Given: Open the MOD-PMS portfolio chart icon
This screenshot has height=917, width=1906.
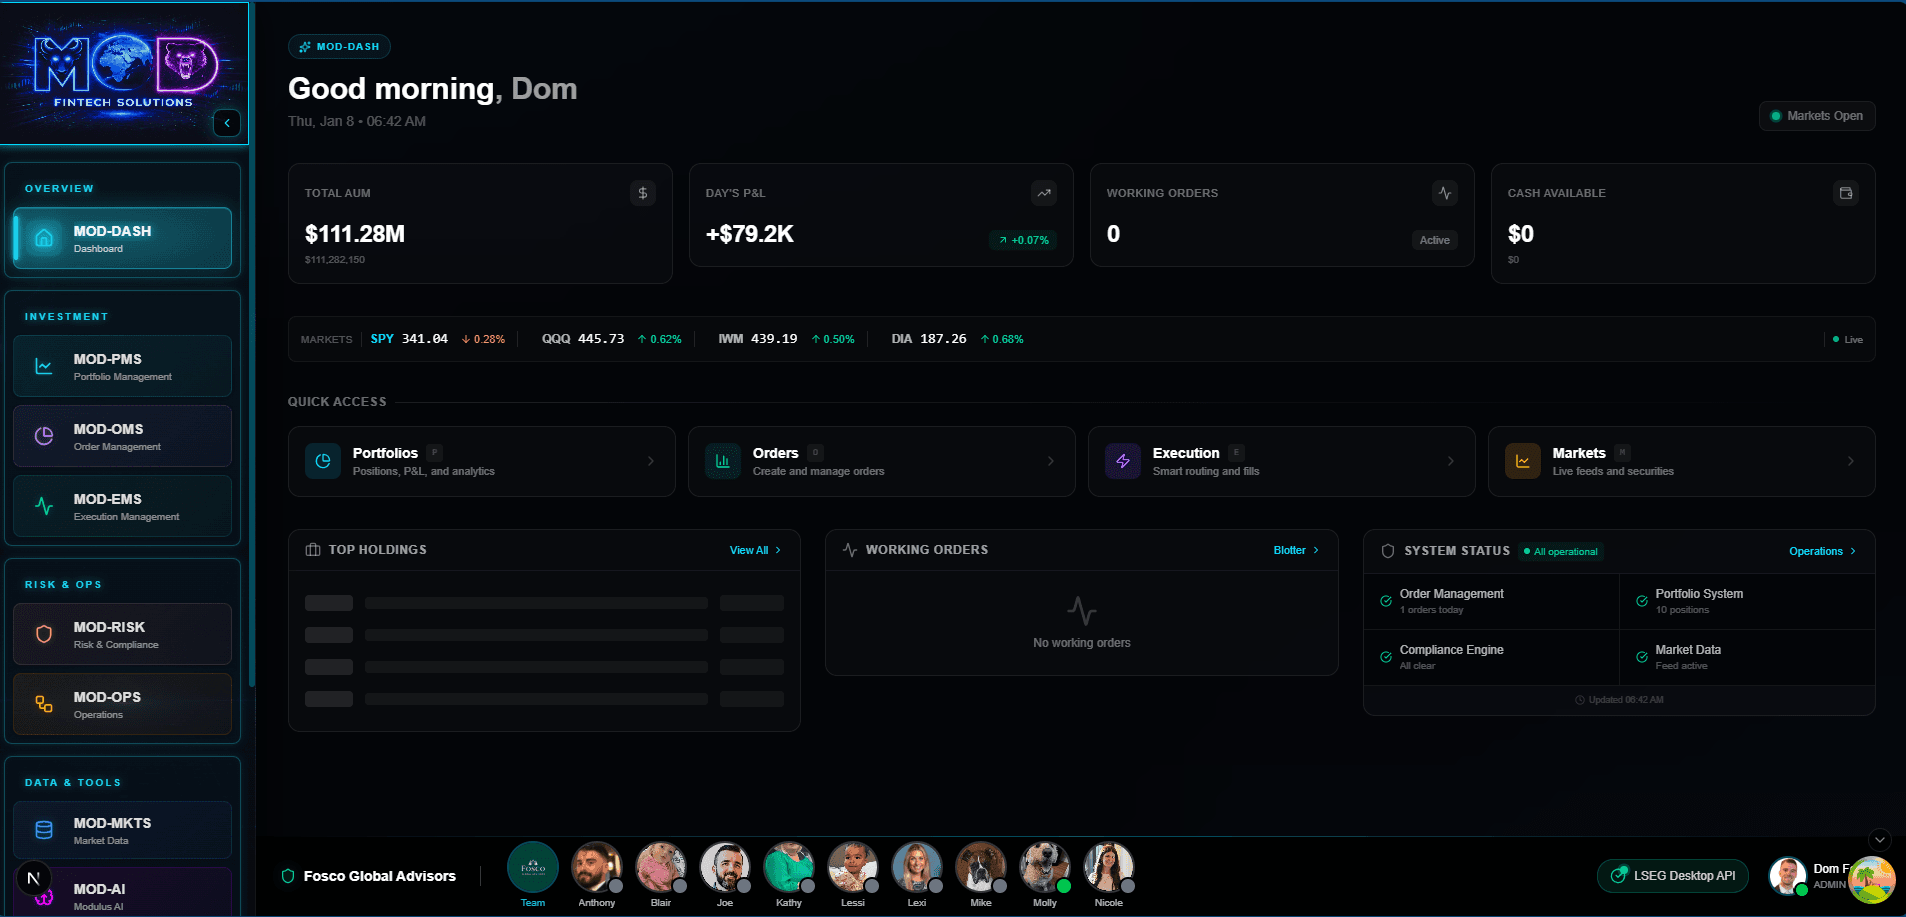Looking at the screenshot, I should [44, 366].
